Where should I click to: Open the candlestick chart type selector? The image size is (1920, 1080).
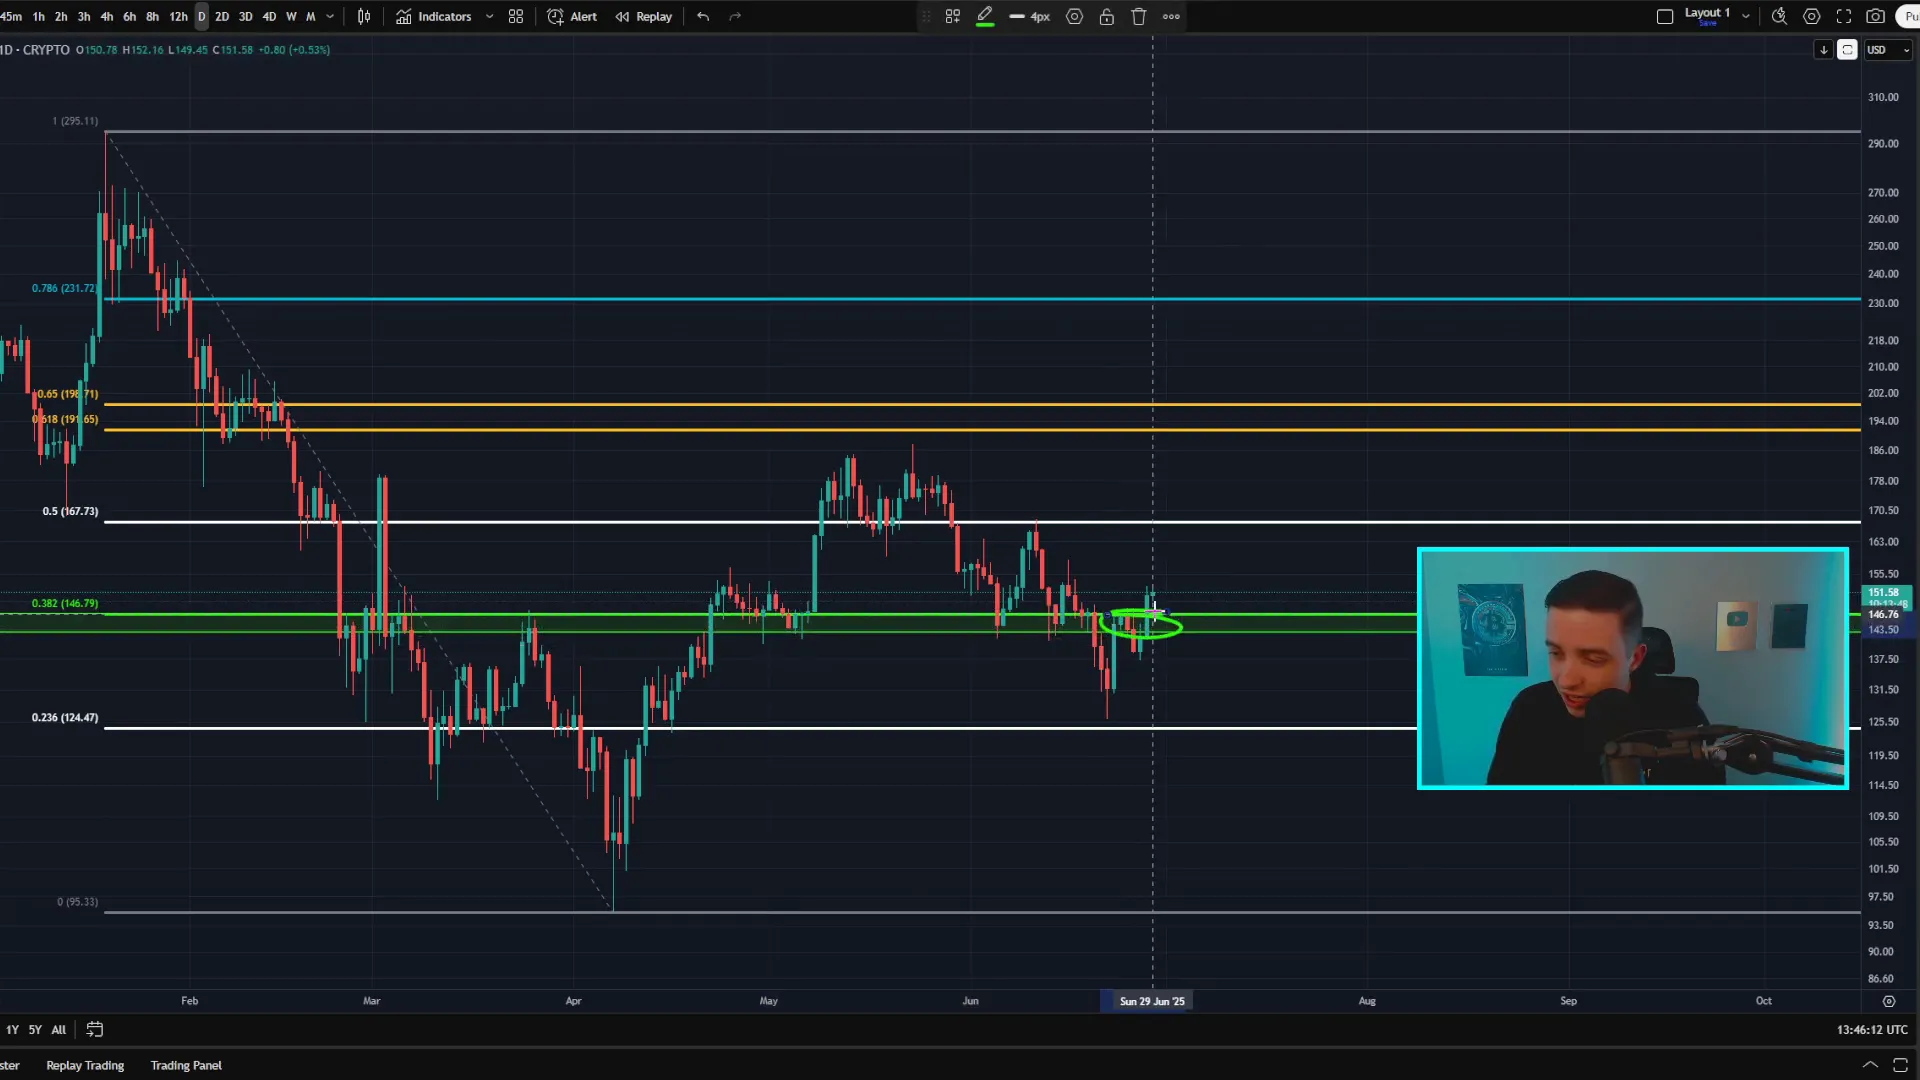click(x=364, y=16)
